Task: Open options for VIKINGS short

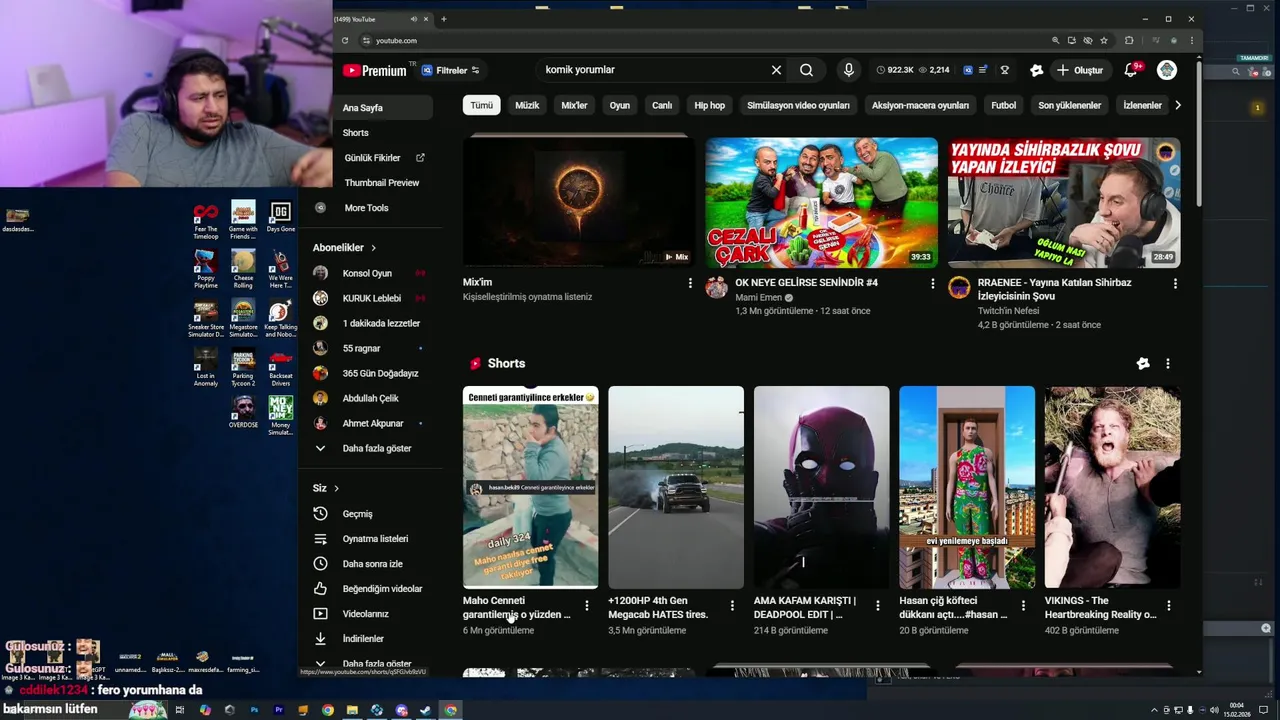Action: pyautogui.click(x=1168, y=605)
